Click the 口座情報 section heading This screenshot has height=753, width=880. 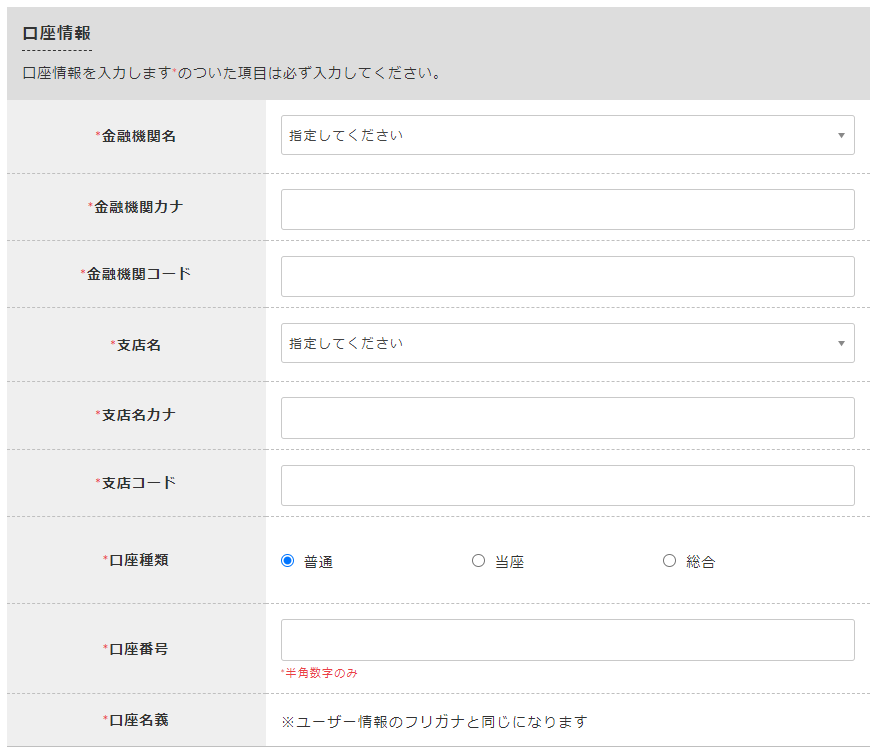pyautogui.click(x=55, y=32)
